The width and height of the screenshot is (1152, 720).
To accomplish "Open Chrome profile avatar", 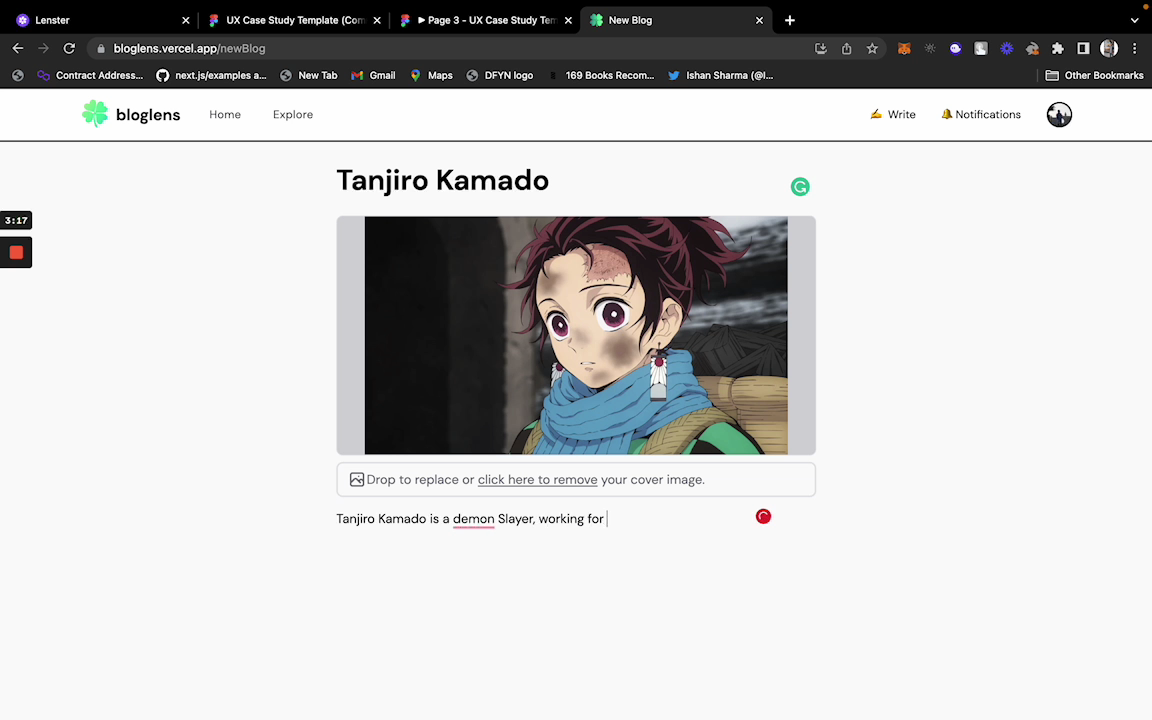I will pyautogui.click(x=1109, y=48).
